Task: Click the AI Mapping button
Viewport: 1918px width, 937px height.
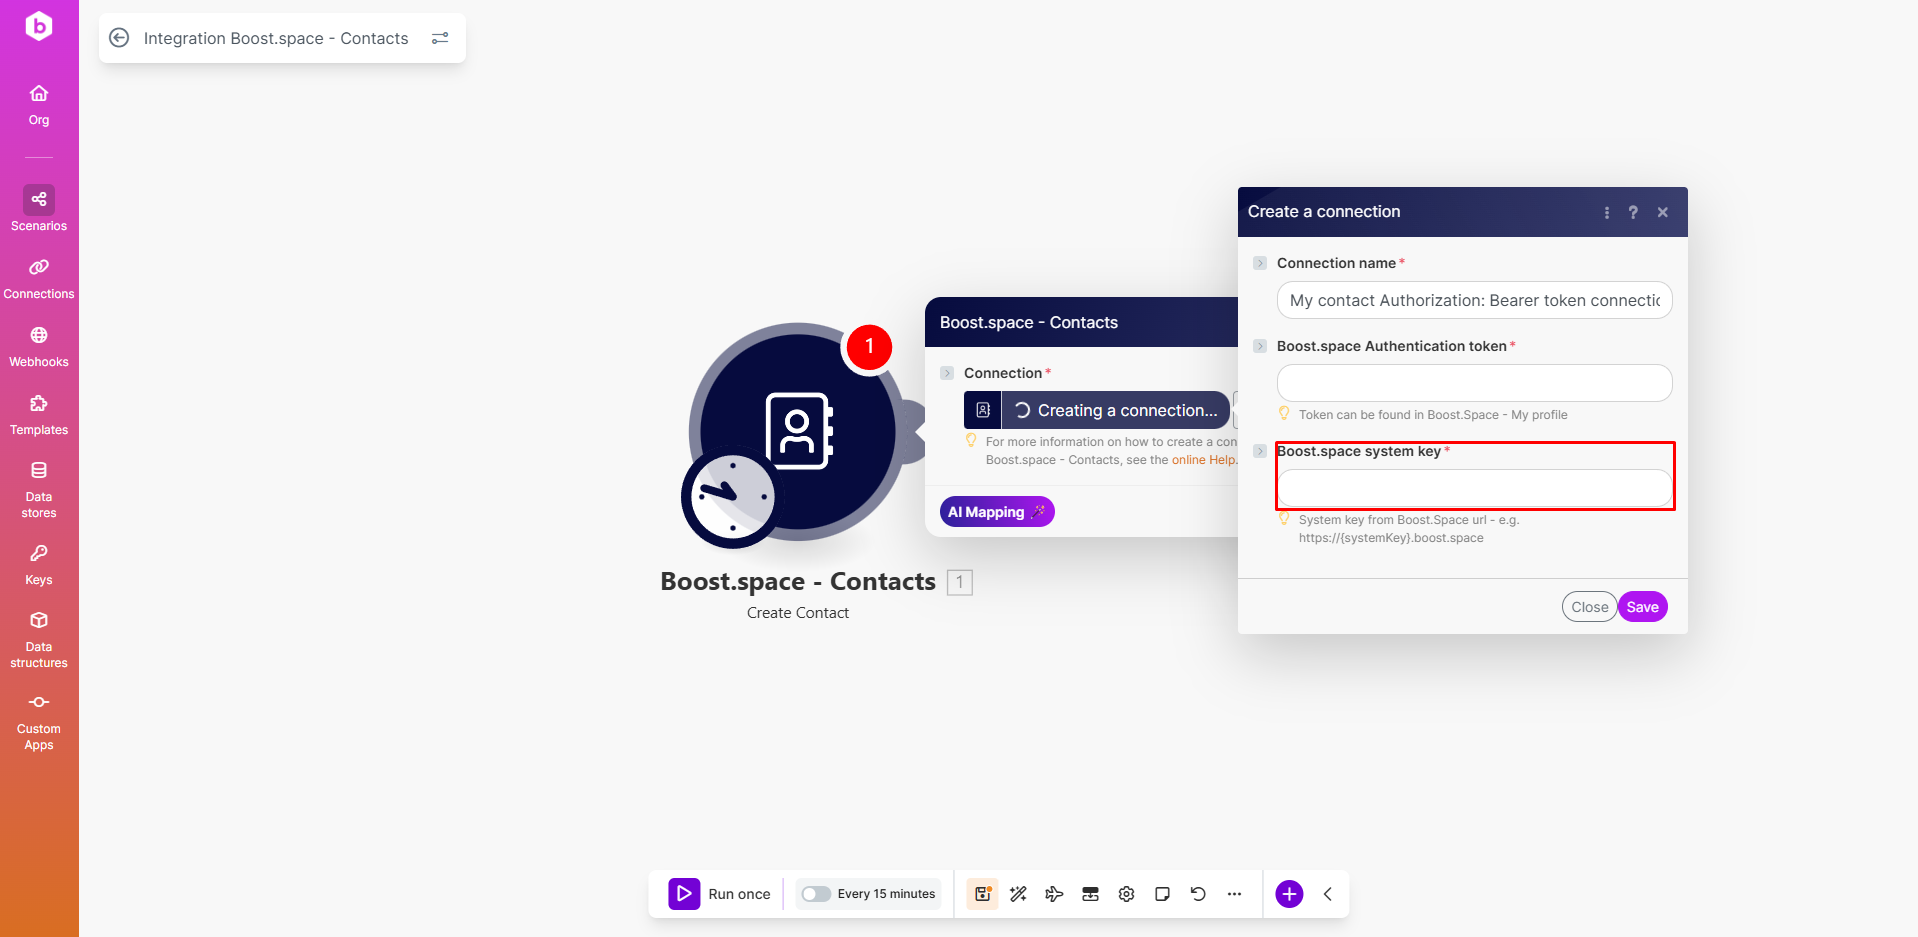Action: click(x=996, y=512)
